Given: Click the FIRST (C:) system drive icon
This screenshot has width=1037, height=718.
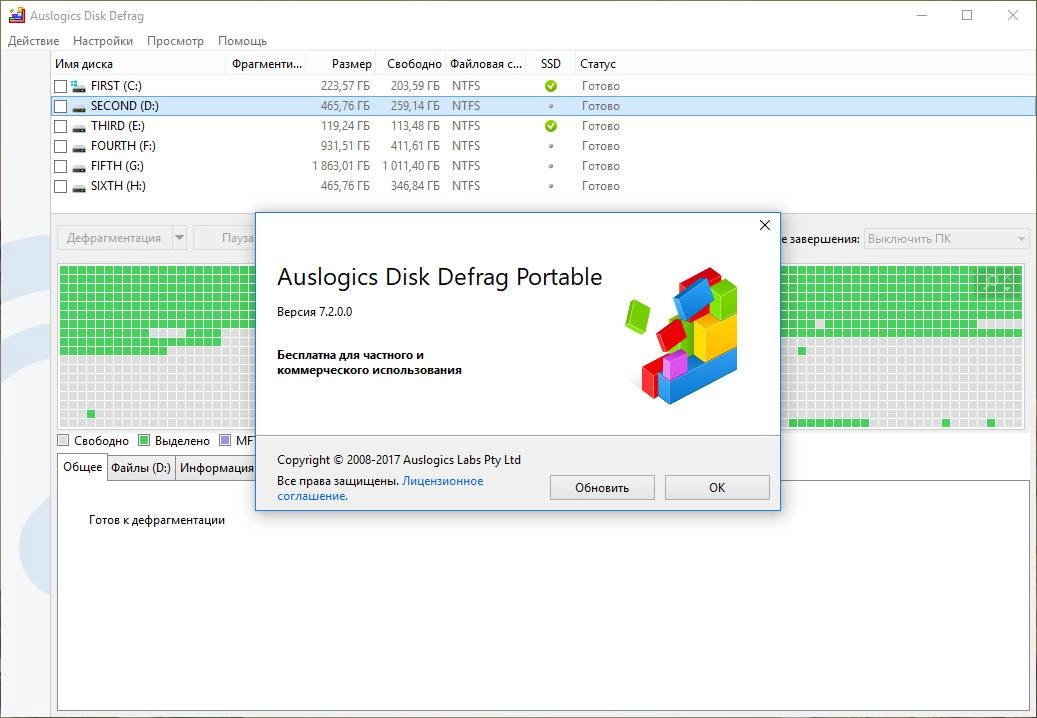Looking at the screenshot, I should pyautogui.click(x=79, y=86).
